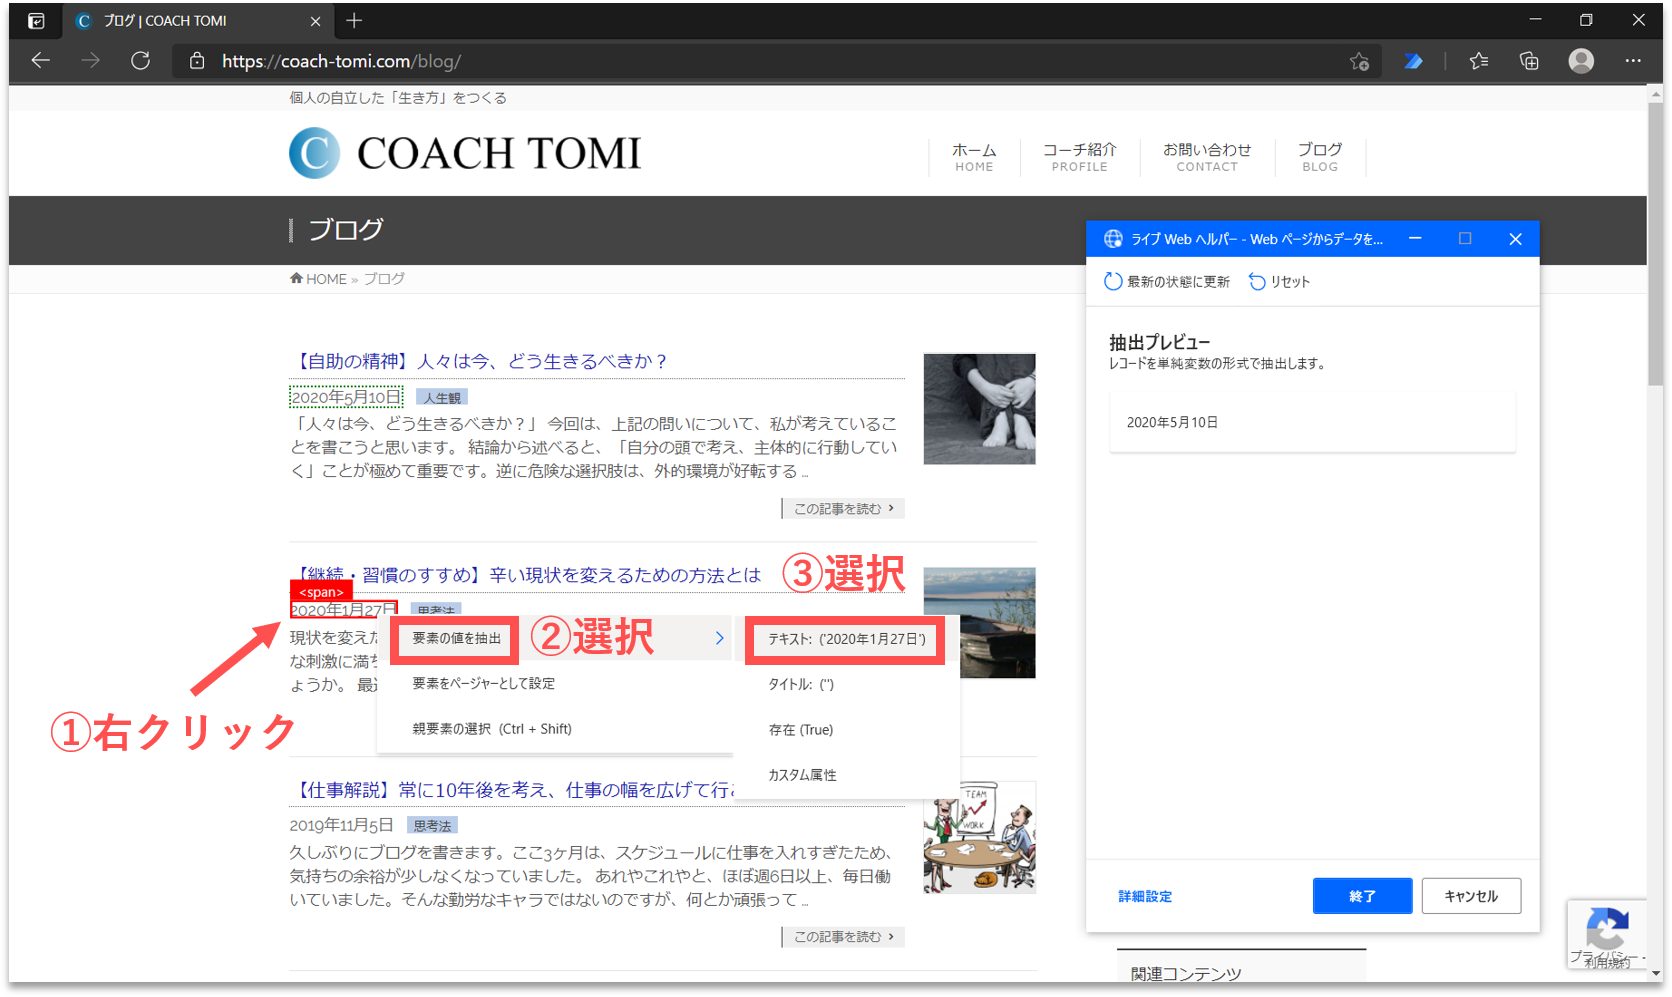Open the Favorites star list icon
Screen dimensions: 1672x997
[1479, 61]
